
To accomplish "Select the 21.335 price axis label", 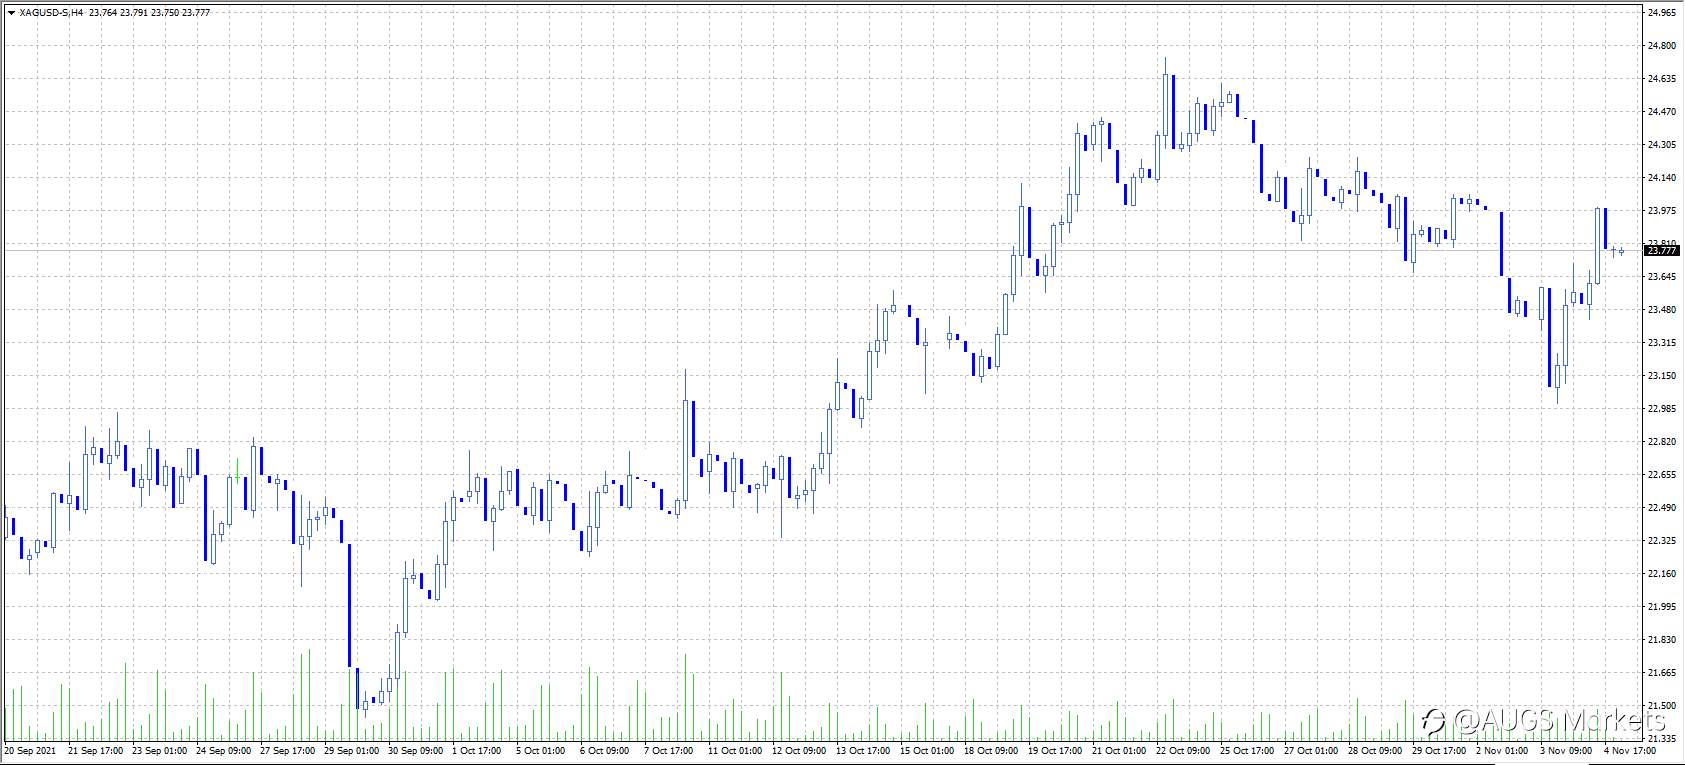I will tap(1661, 738).
